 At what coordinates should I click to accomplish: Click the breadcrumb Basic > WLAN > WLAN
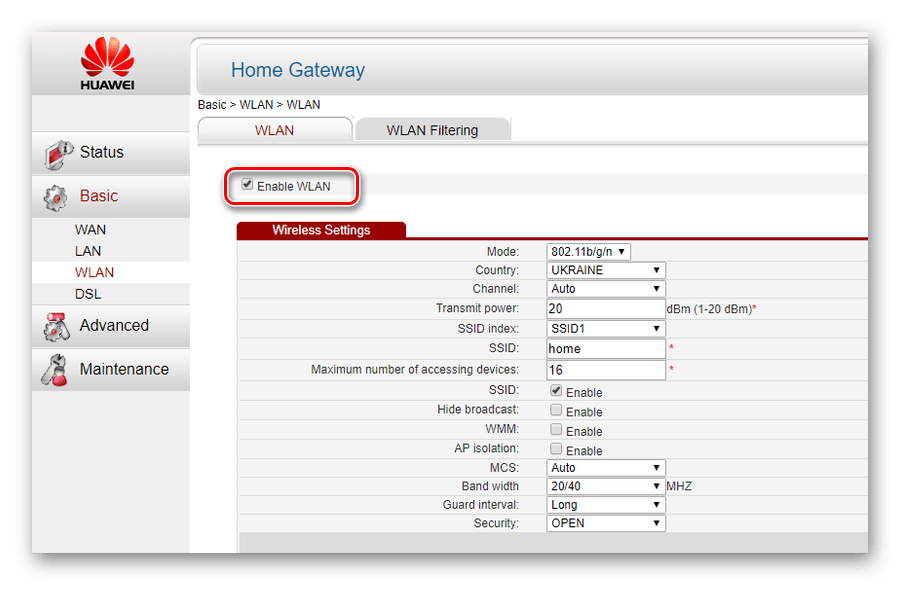[259, 104]
